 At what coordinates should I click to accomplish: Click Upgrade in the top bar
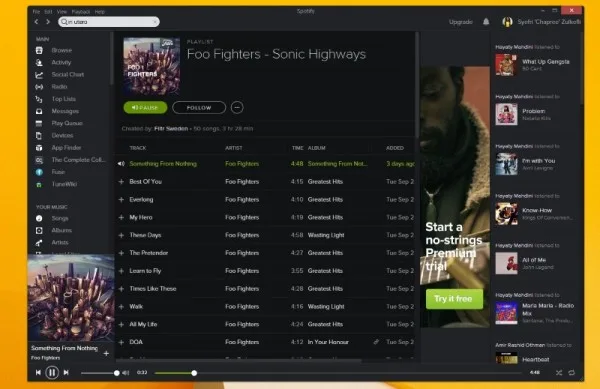[461, 22]
